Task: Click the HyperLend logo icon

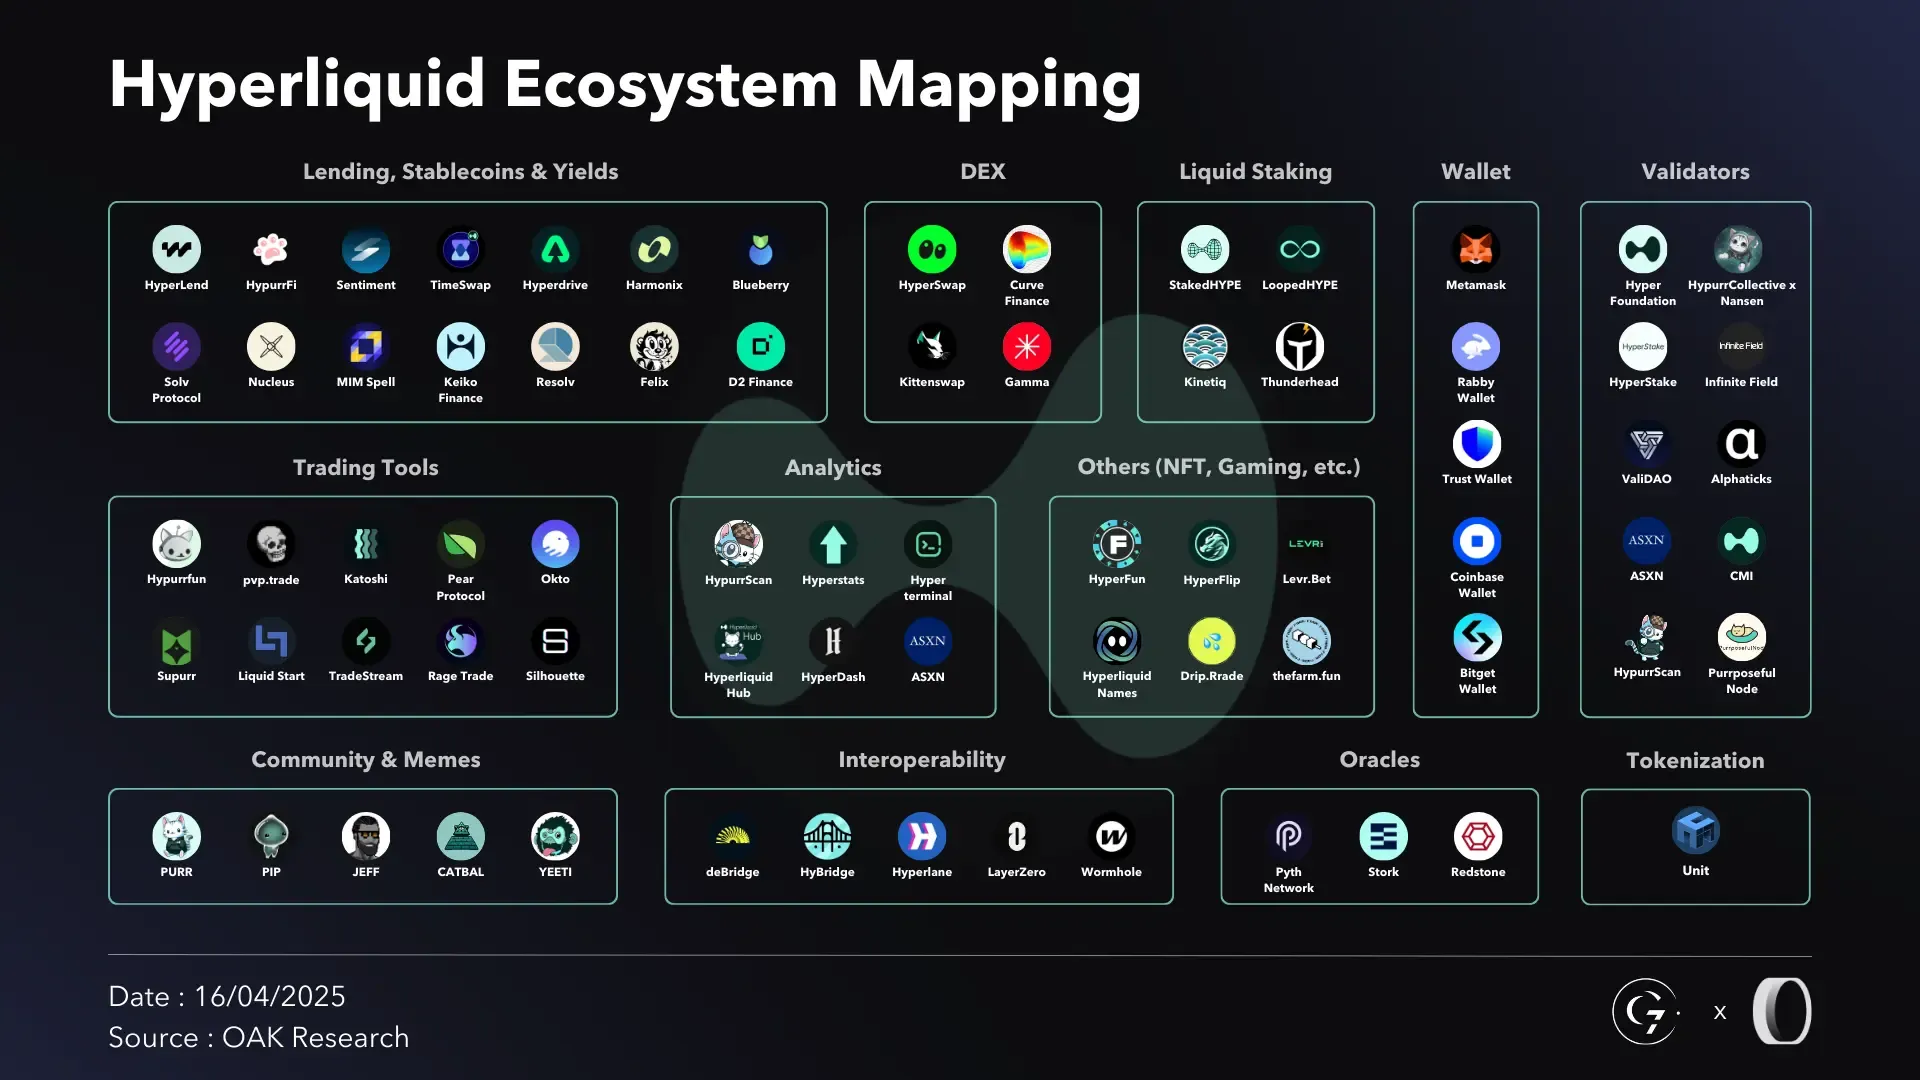Action: pyautogui.click(x=176, y=249)
